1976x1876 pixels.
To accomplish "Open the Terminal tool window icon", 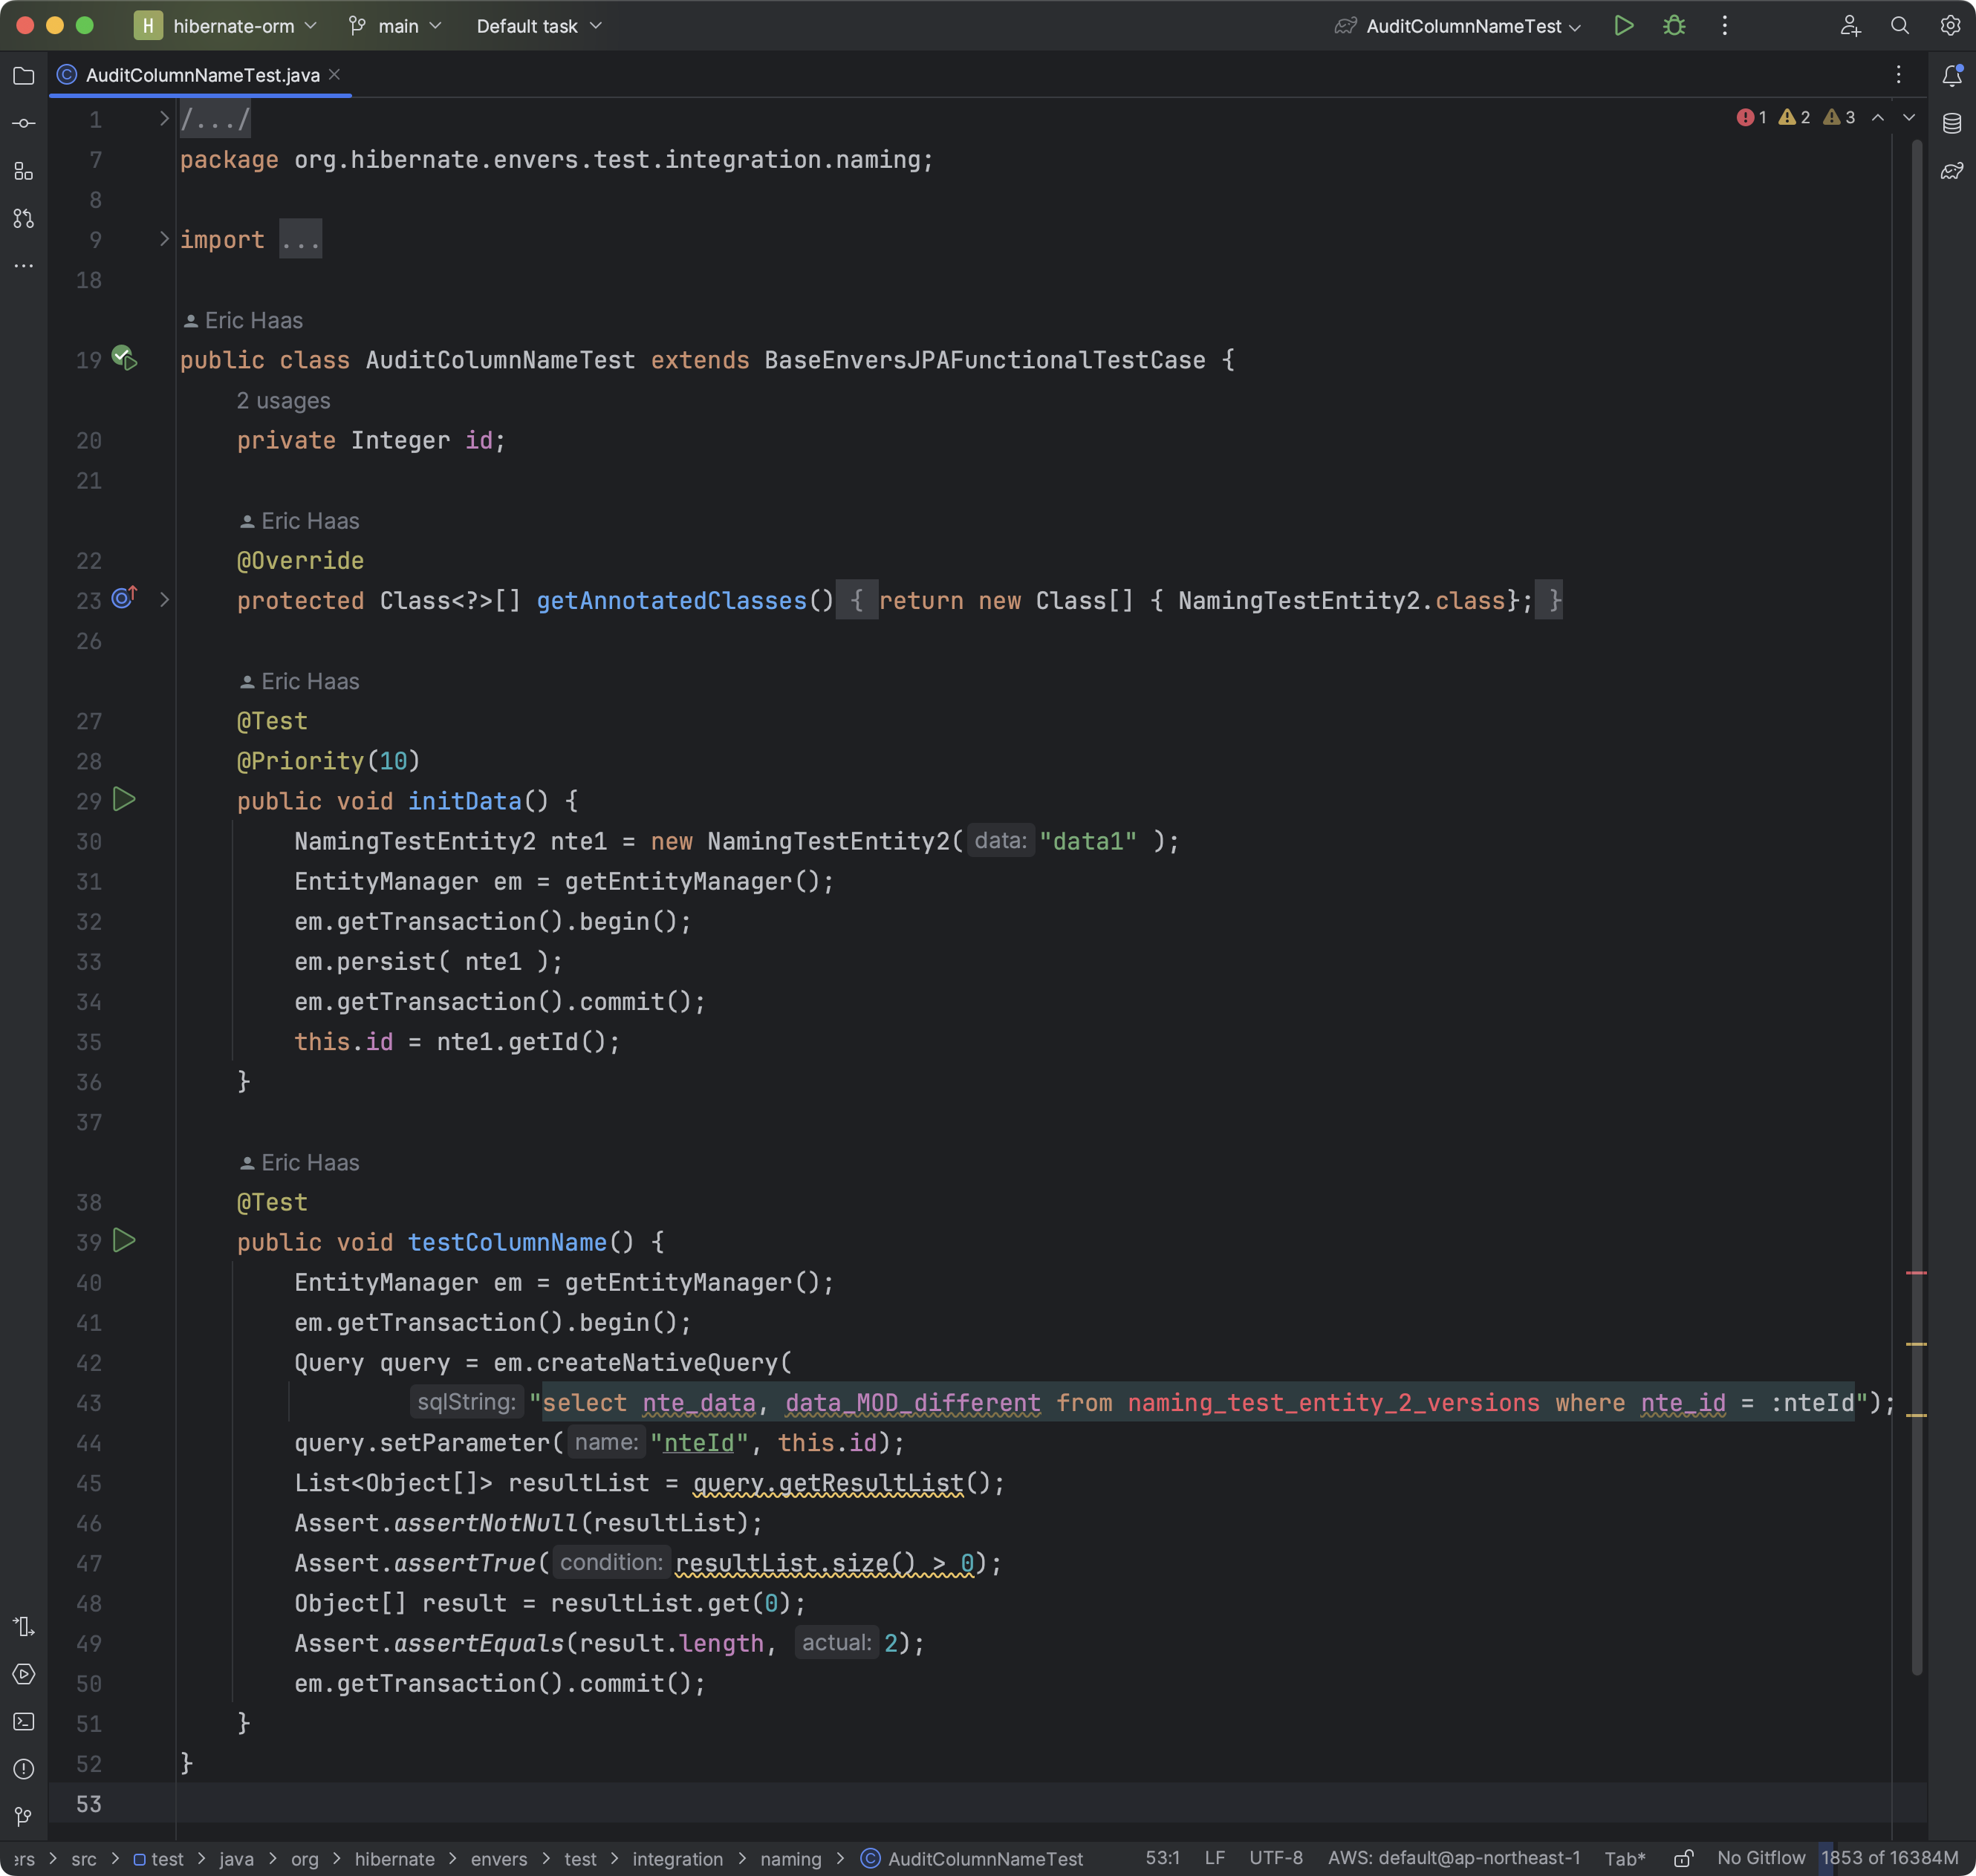I will [x=24, y=1721].
